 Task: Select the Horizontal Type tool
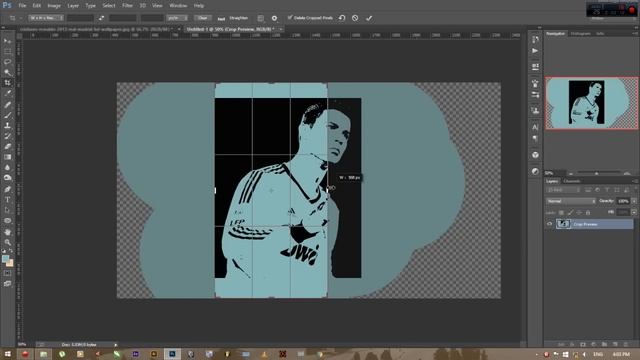pyautogui.click(x=7, y=200)
